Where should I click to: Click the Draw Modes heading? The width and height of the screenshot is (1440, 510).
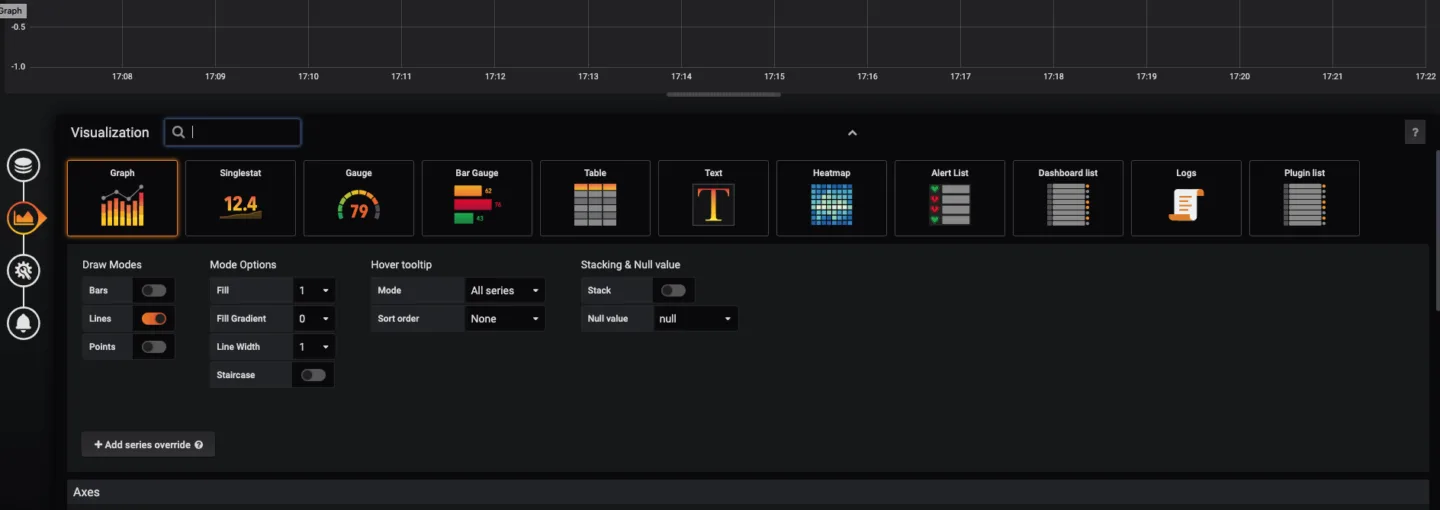point(112,265)
